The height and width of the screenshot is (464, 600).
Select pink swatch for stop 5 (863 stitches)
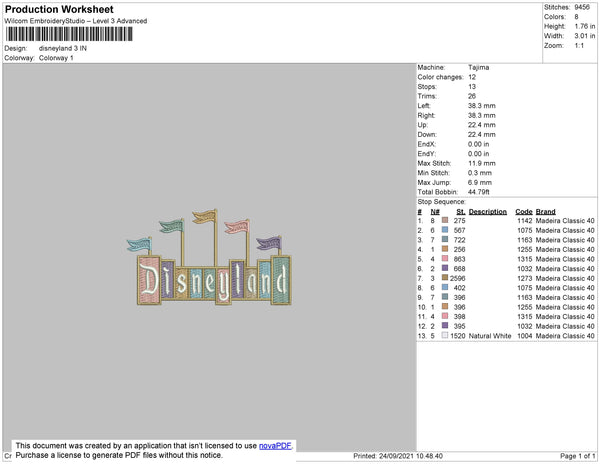pos(445,259)
